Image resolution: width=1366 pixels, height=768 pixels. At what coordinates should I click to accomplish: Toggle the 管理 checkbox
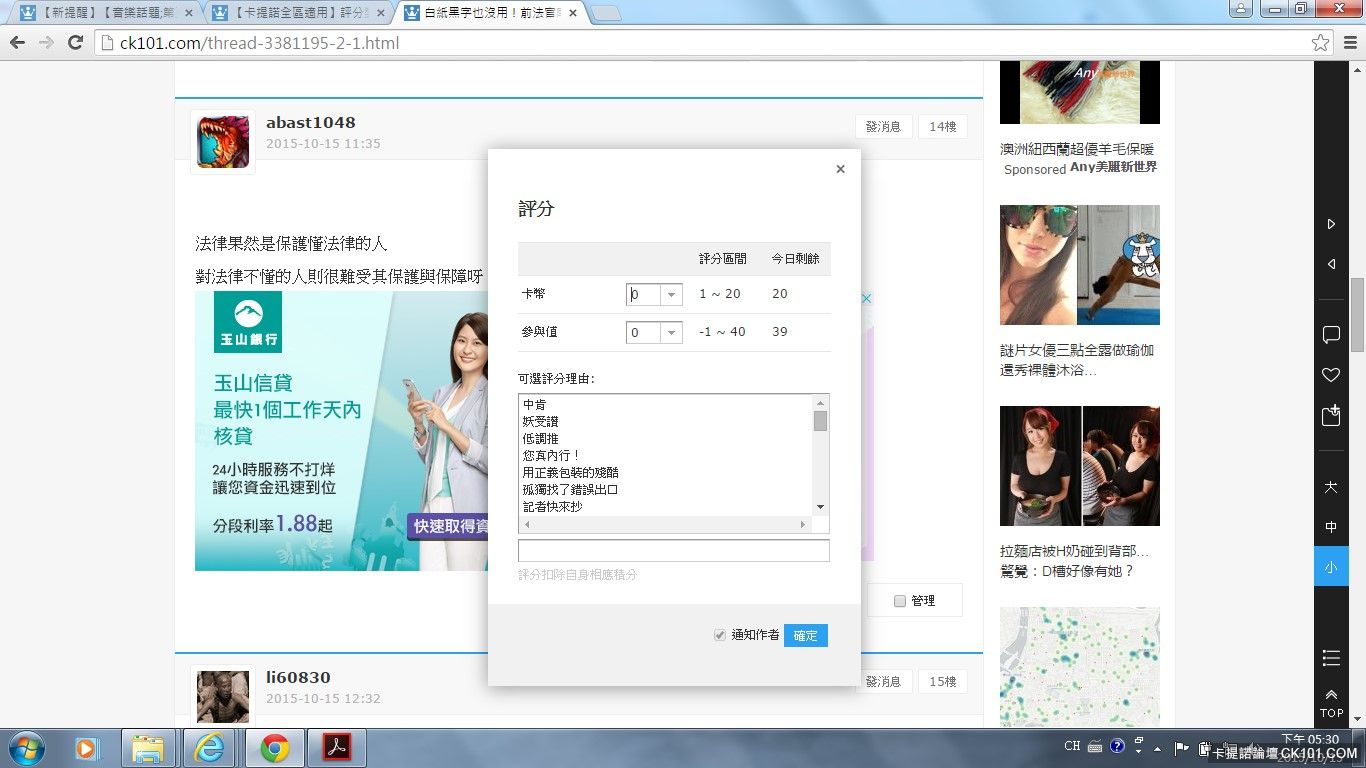click(x=900, y=601)
